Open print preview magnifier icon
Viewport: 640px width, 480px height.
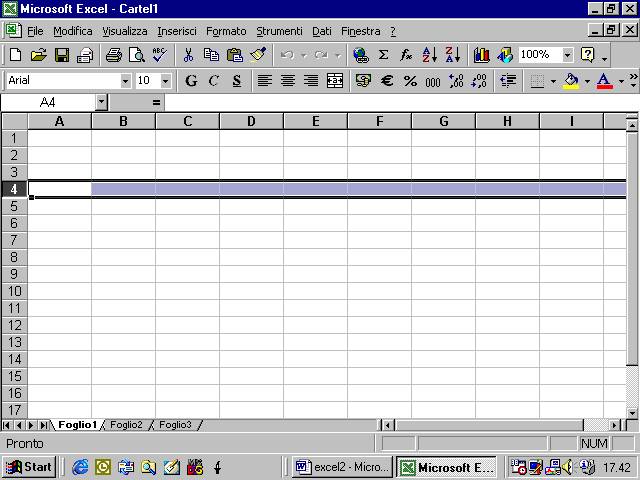[137, 55]
